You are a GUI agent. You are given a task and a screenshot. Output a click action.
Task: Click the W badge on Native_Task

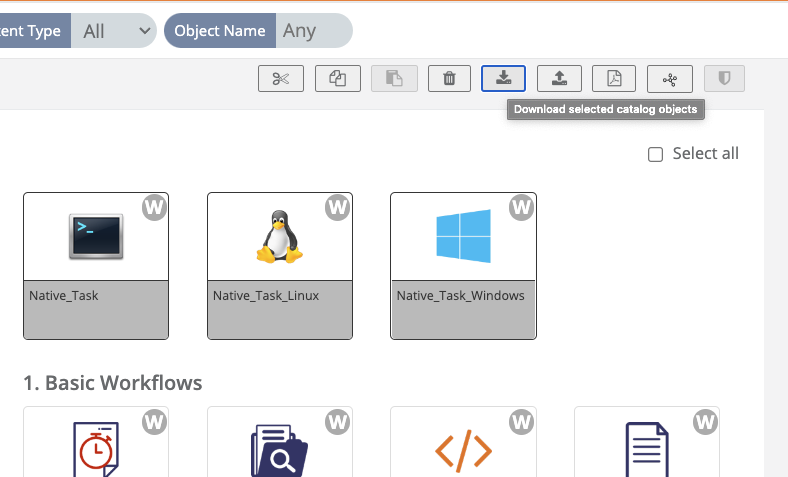click(x=154, y=207)
